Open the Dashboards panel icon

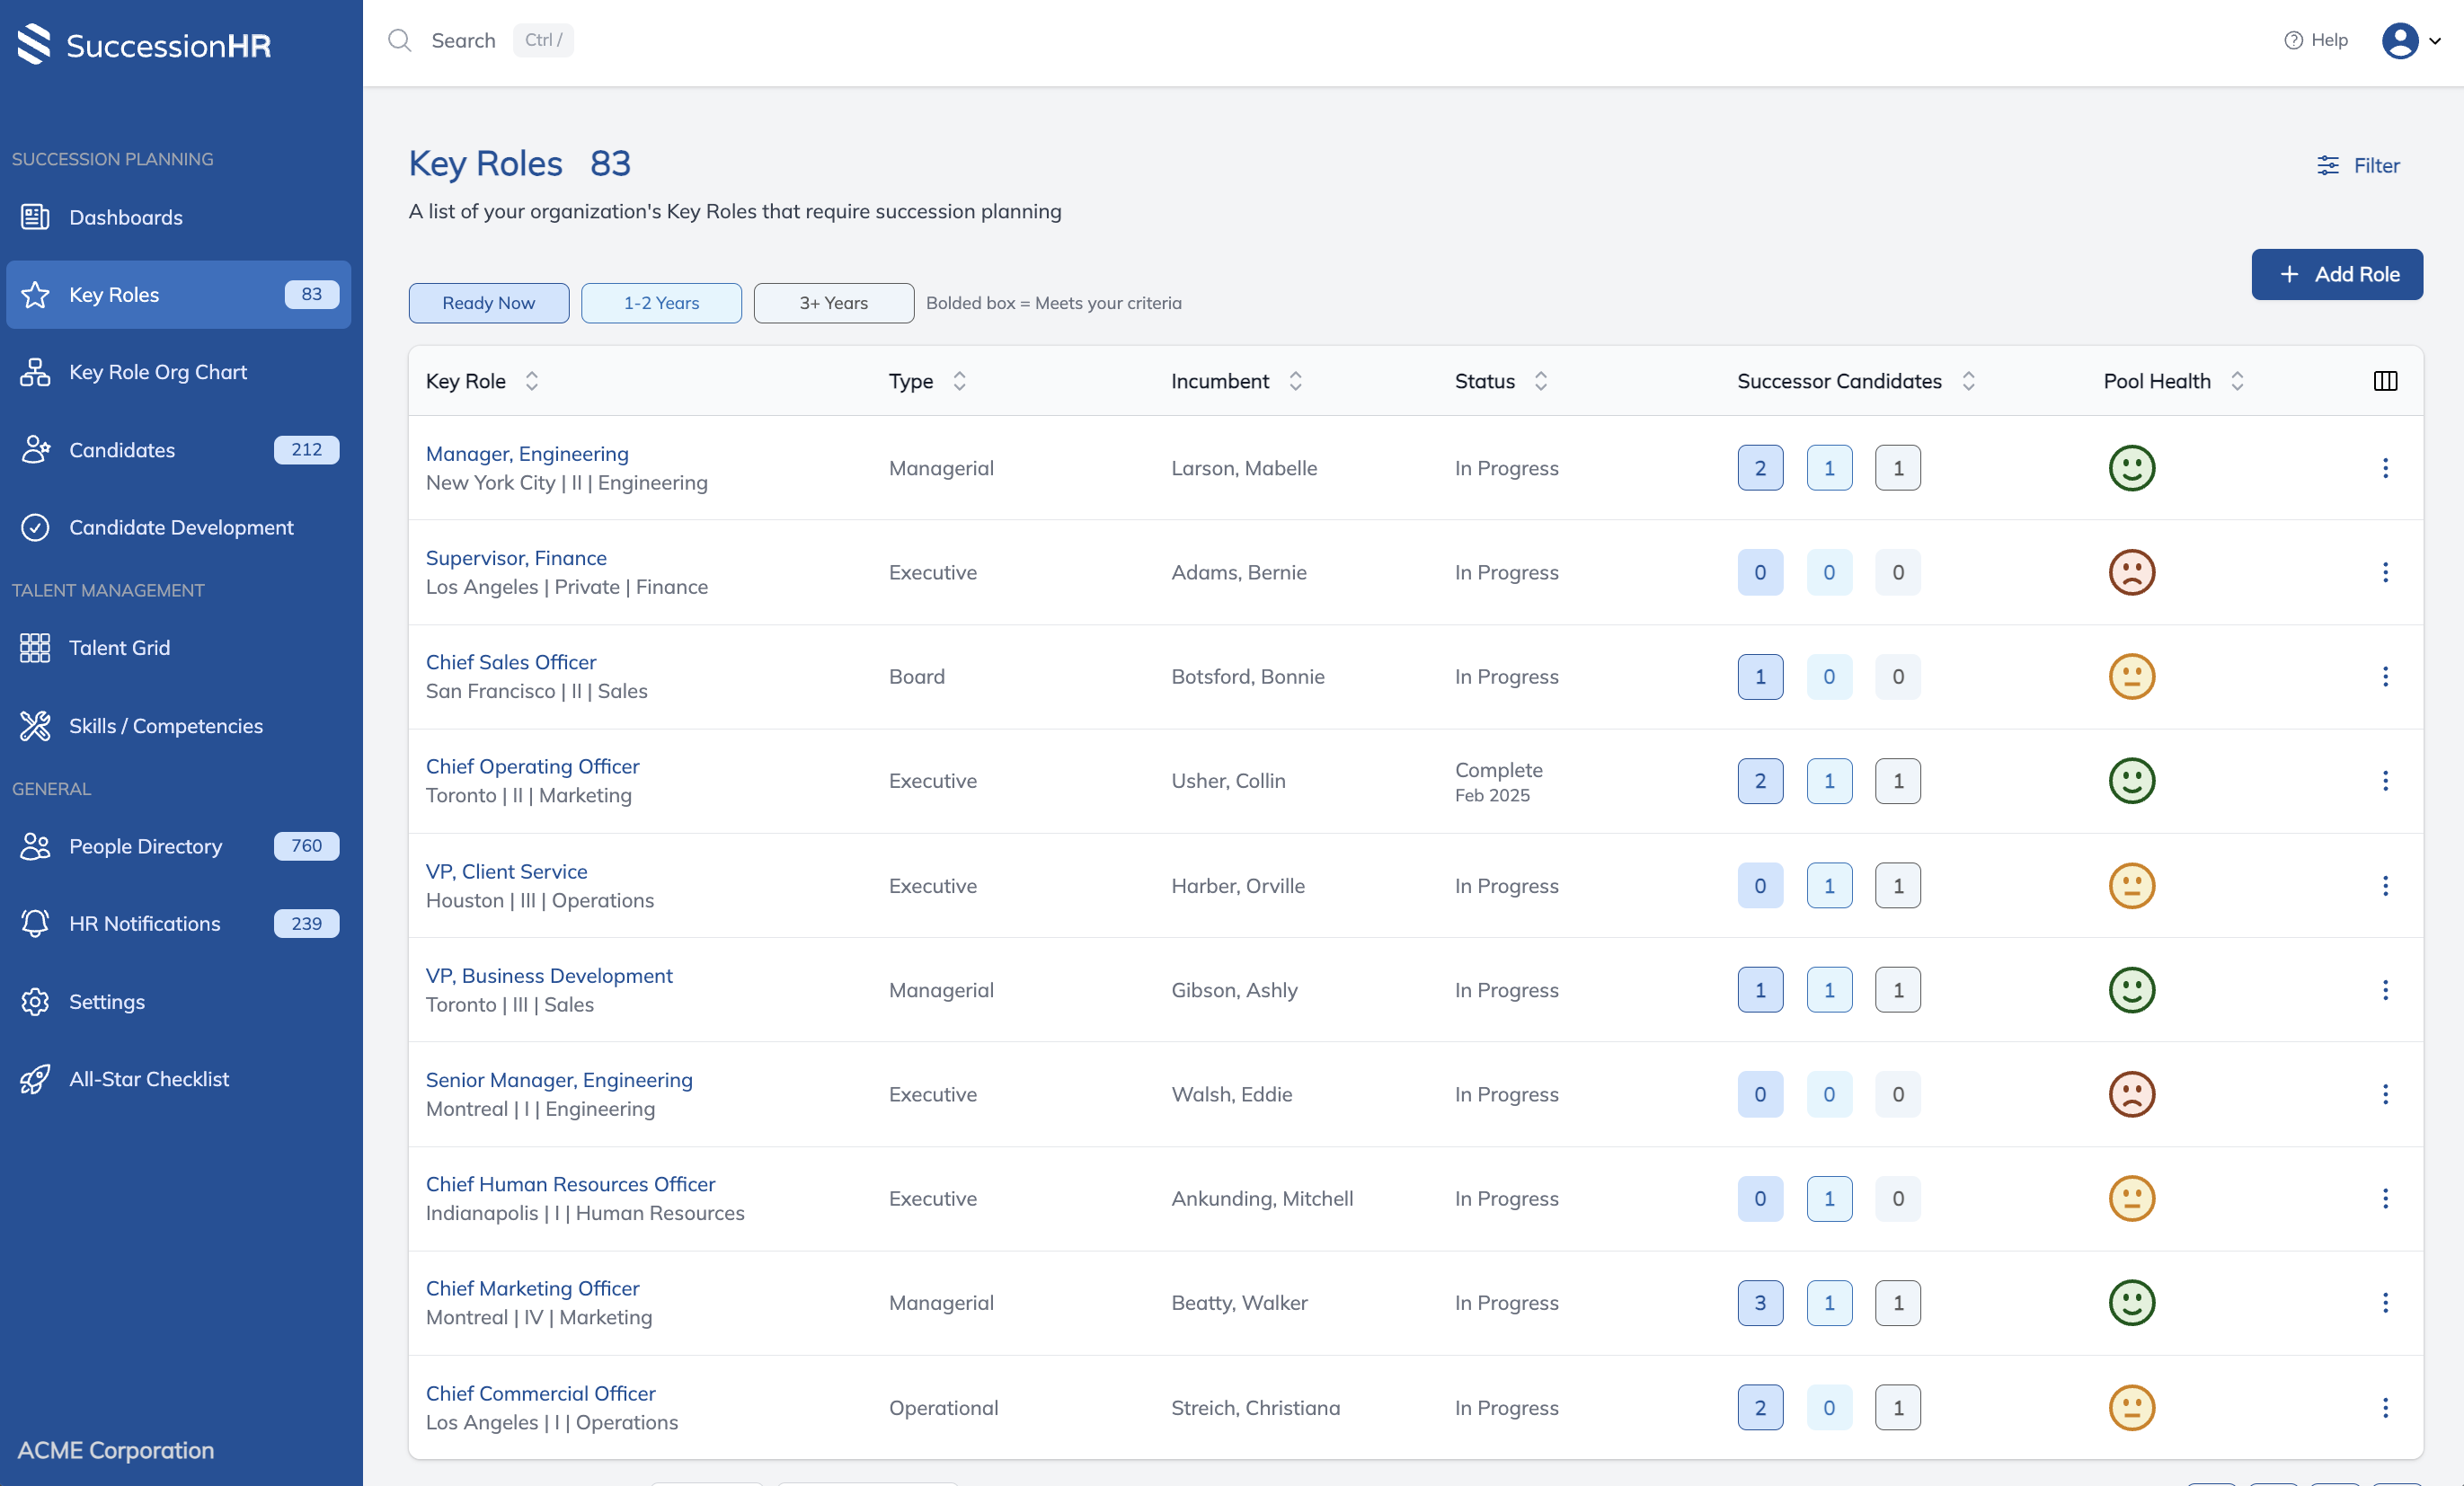[x=36, y=216]
